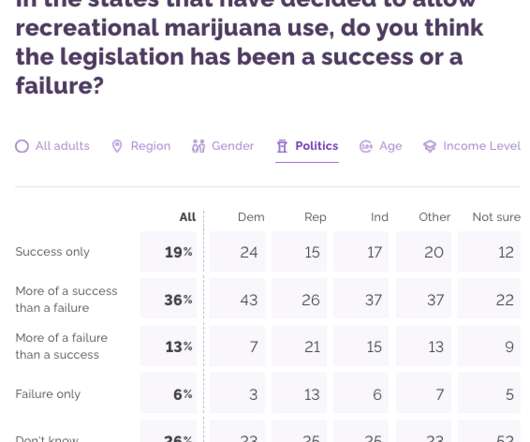Click the Region map pin icon
Image resolution: width=530 pixels, height=442 pixels.
point(117,146)
